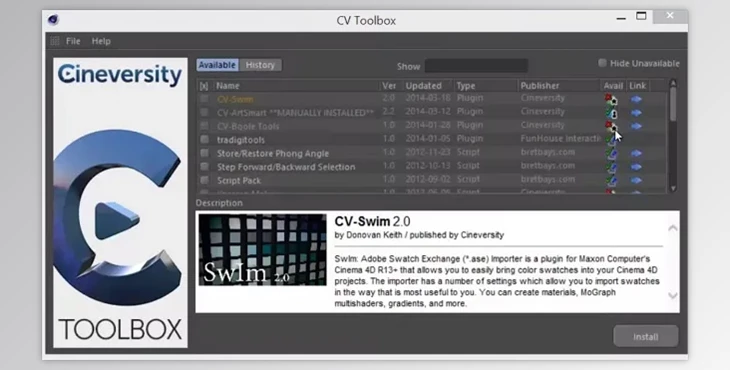
Task: Switch to the History tab
Action: click(x=260, y=65)
